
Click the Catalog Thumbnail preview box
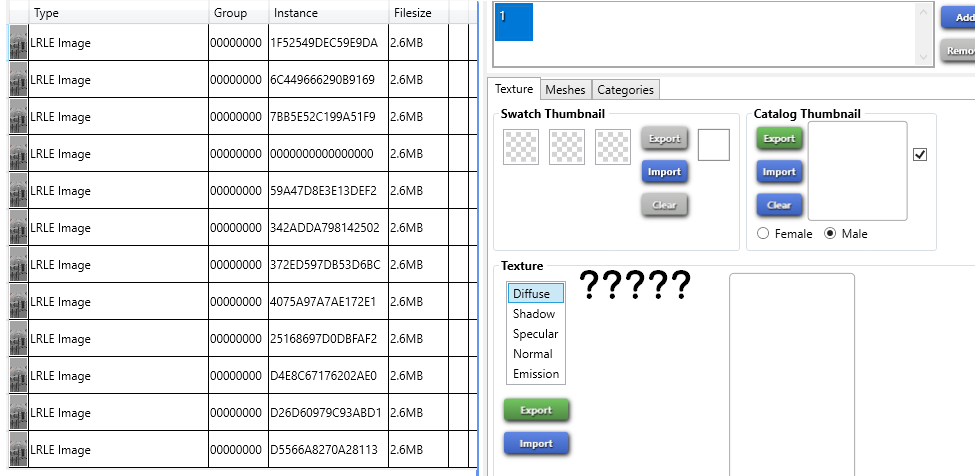coord(857,171)
